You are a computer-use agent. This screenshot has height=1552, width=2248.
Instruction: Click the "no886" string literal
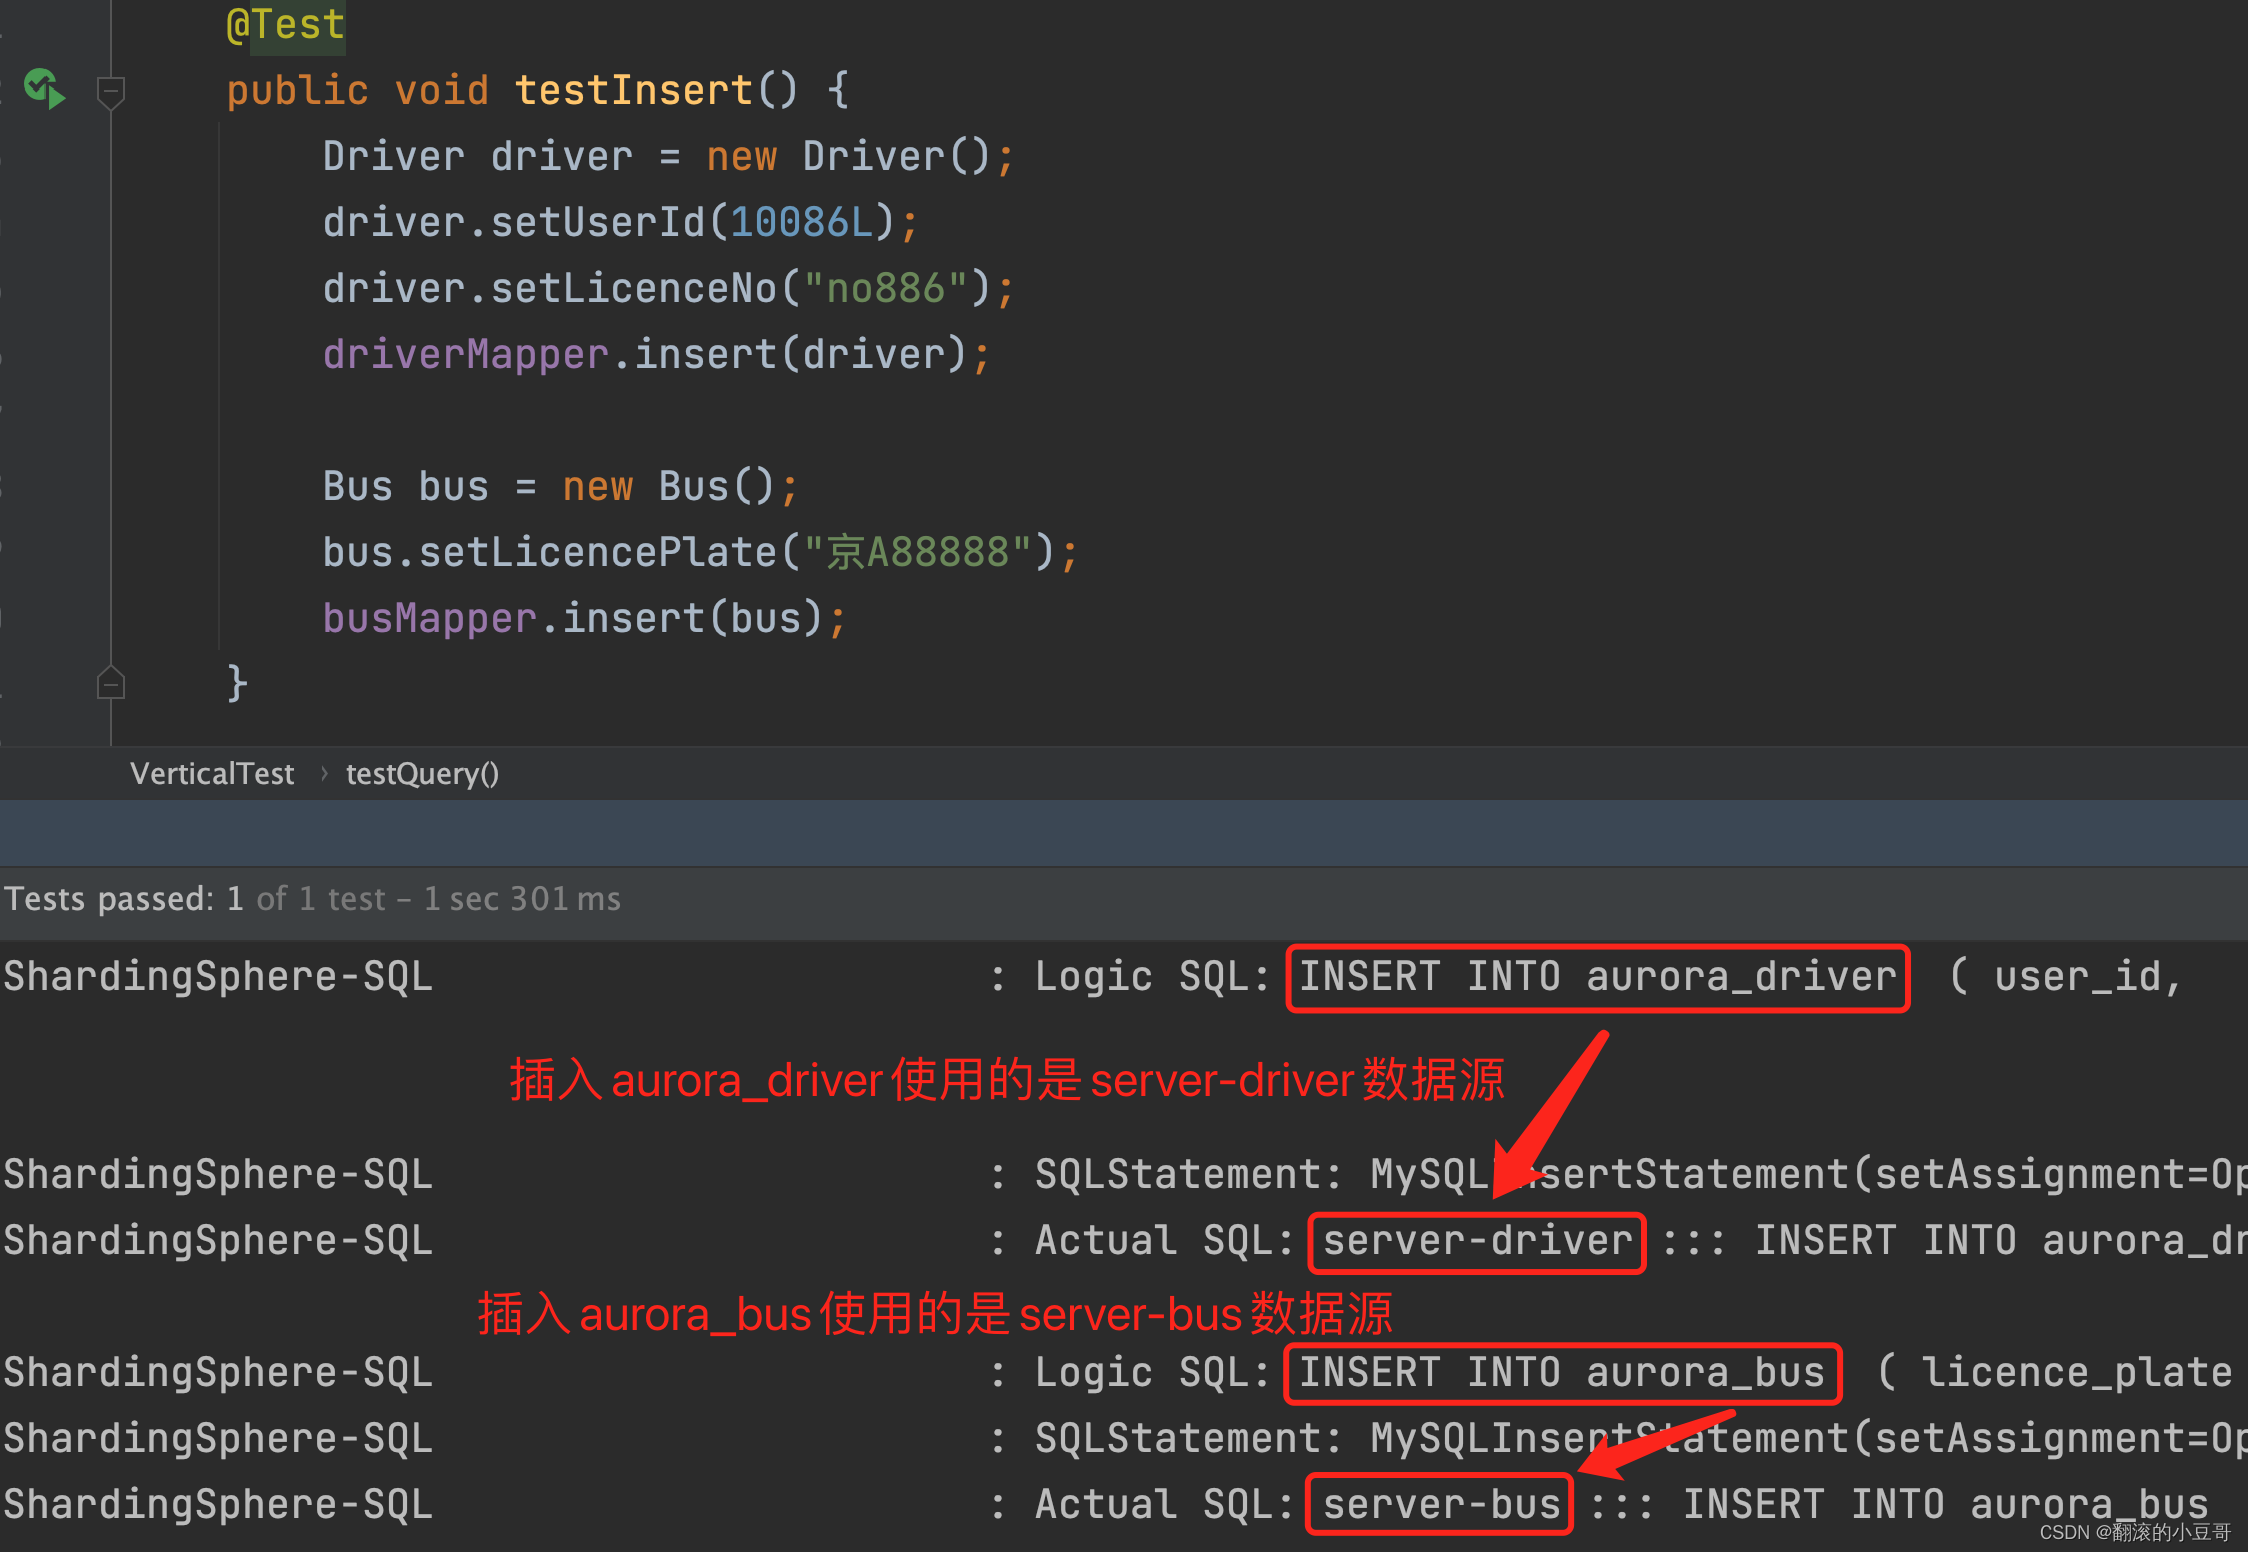(885, 288)
